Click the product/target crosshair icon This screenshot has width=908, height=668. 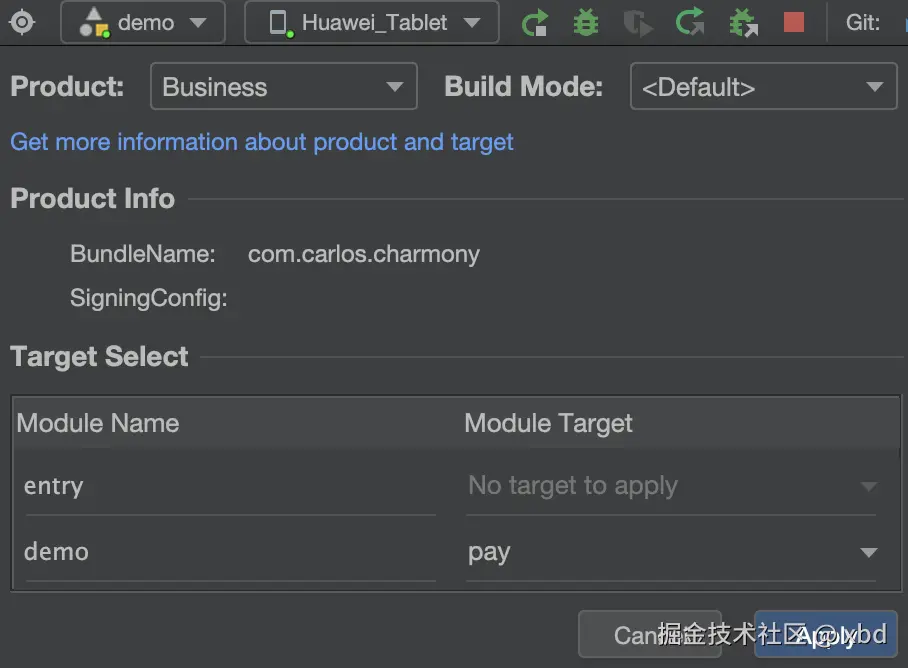pos(22,21)
